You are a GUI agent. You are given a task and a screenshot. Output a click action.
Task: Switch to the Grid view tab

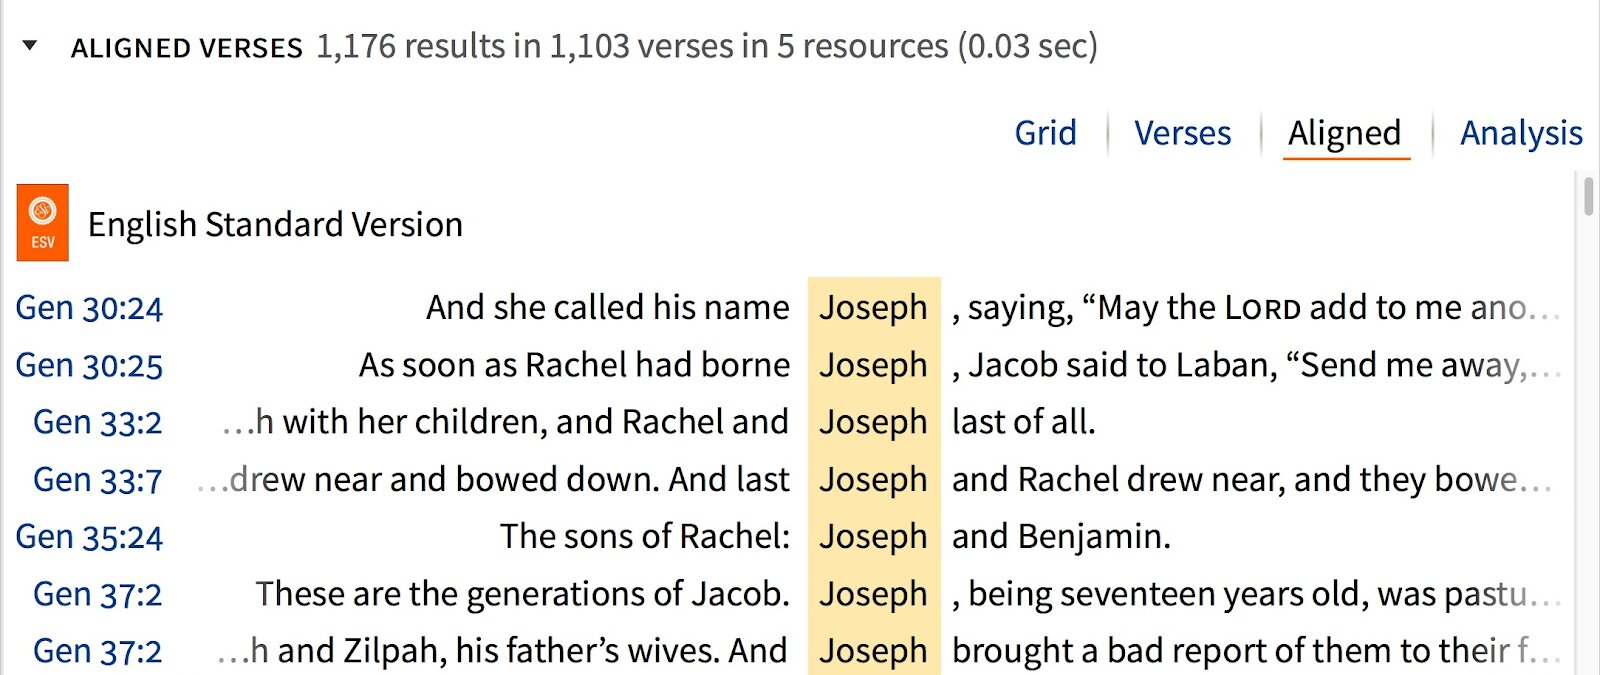point(1045,133)
